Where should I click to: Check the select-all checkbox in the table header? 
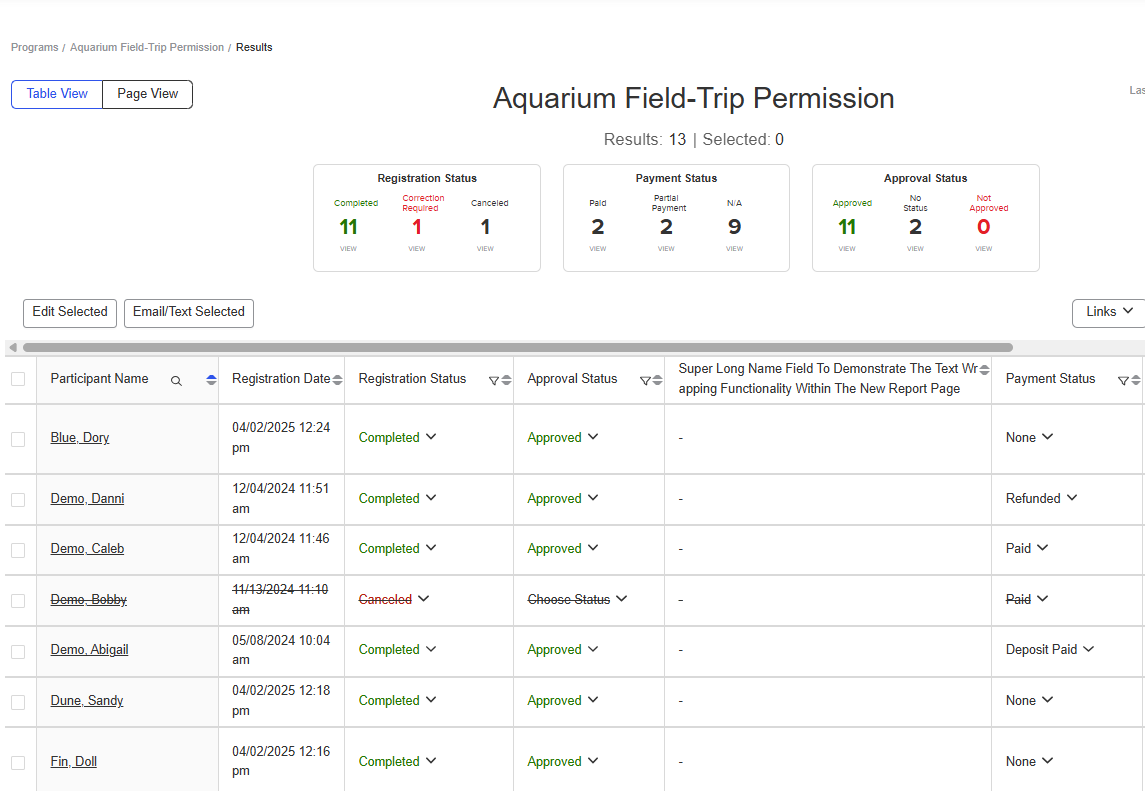tap(18, 379)
